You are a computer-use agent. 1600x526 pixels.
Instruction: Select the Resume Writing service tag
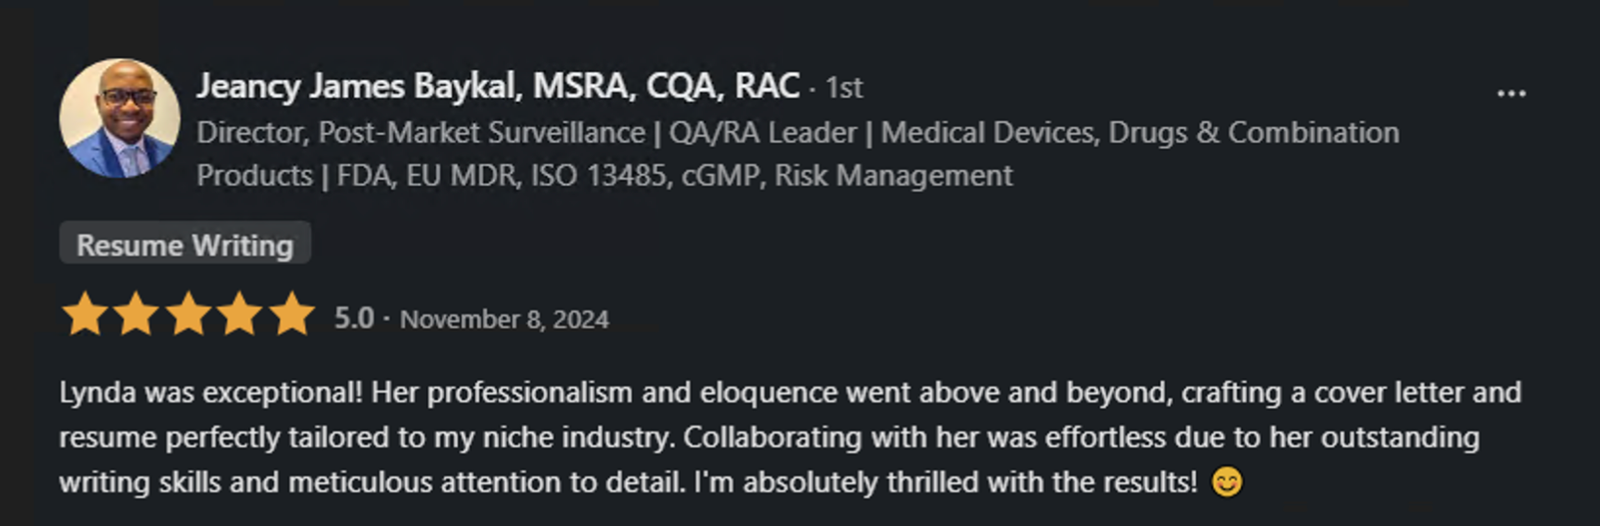(x=185, y=245)
